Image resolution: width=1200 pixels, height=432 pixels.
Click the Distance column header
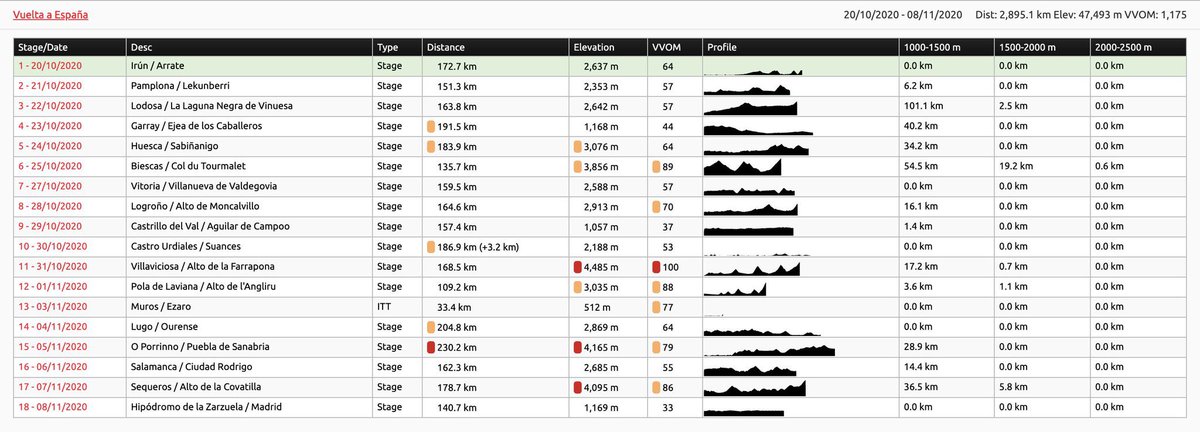[495, 47]
